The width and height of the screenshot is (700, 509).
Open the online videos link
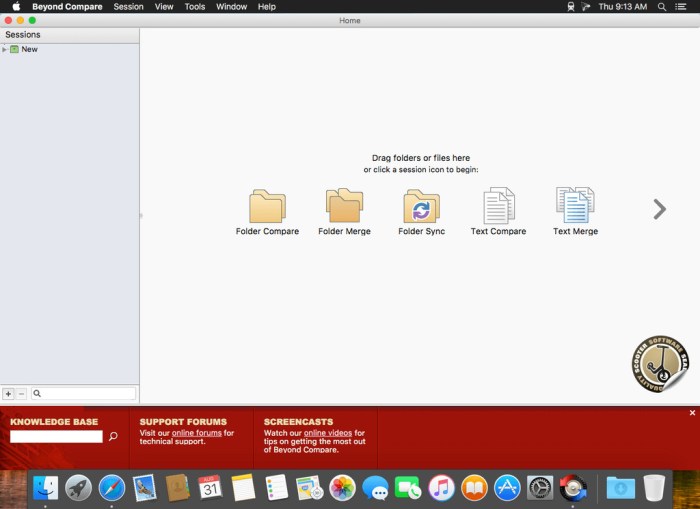click(328, 433)
